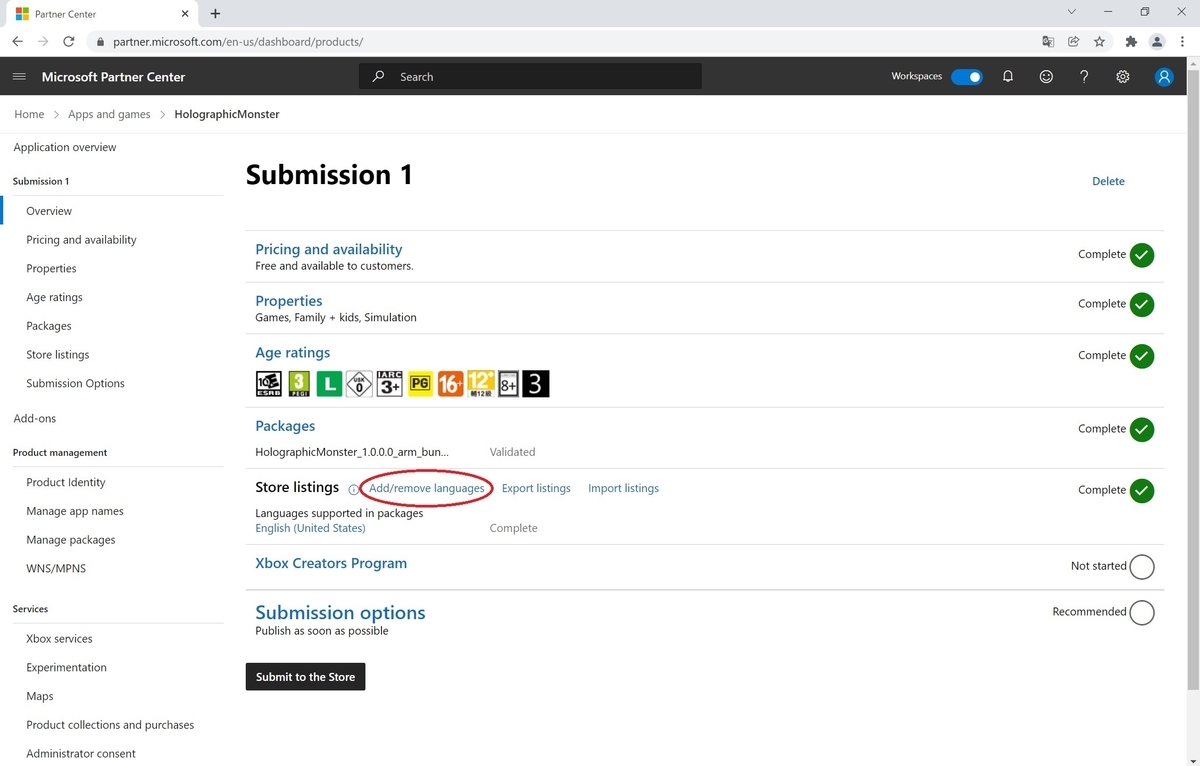Viewport: 1200px width, 766px height.
Task: Click the Import listings link
Action: (623, 489)
